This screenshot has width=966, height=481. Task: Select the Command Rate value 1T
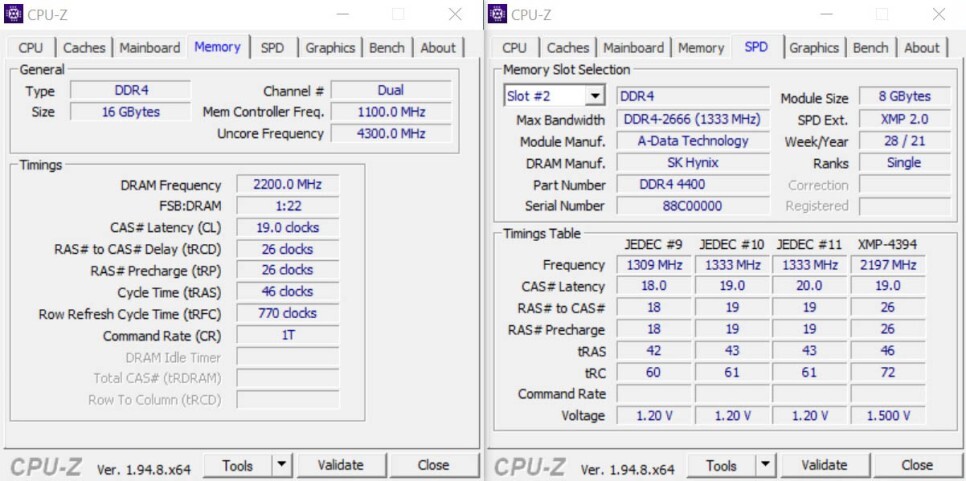click(x=288, y=335)
